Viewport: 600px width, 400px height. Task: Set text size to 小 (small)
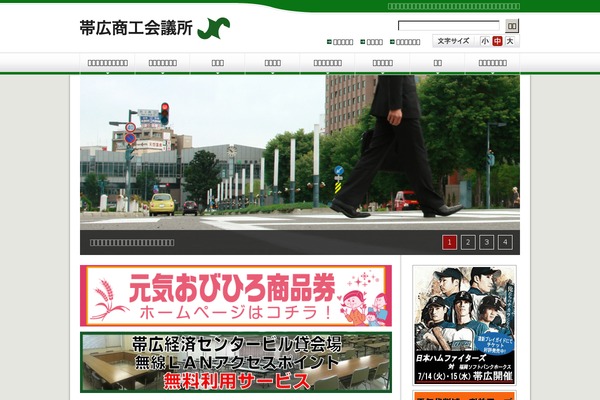tap(485, 41)
